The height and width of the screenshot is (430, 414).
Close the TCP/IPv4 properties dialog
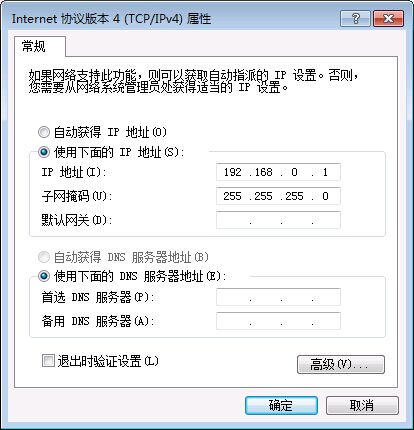pos(388,18)
